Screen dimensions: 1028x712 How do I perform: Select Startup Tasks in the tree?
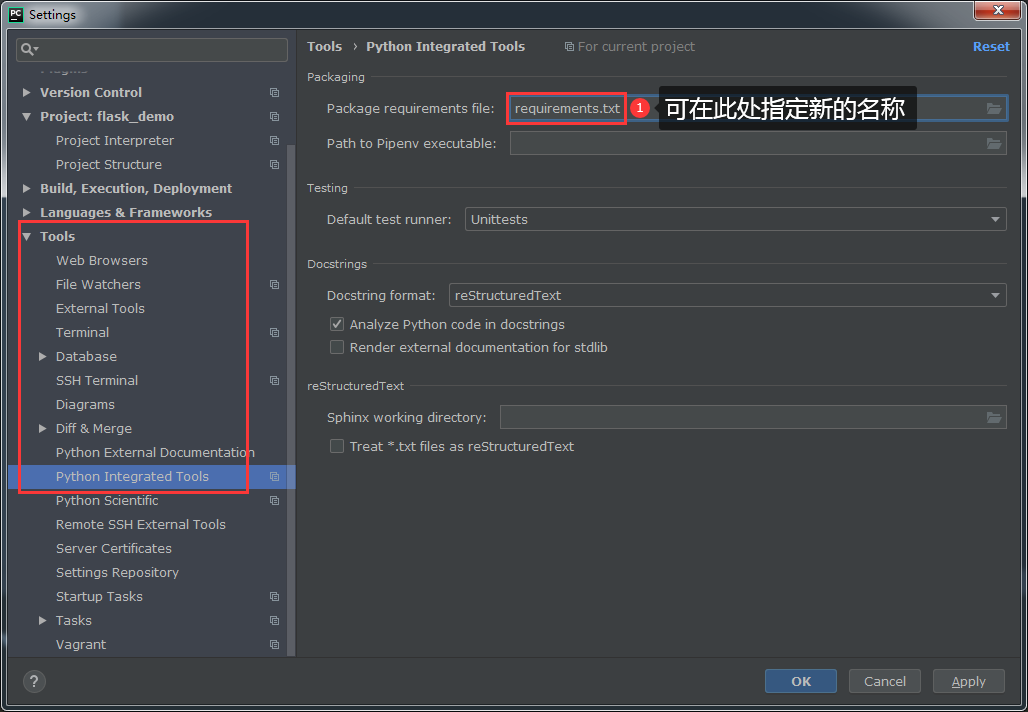[x=99, y=597]
